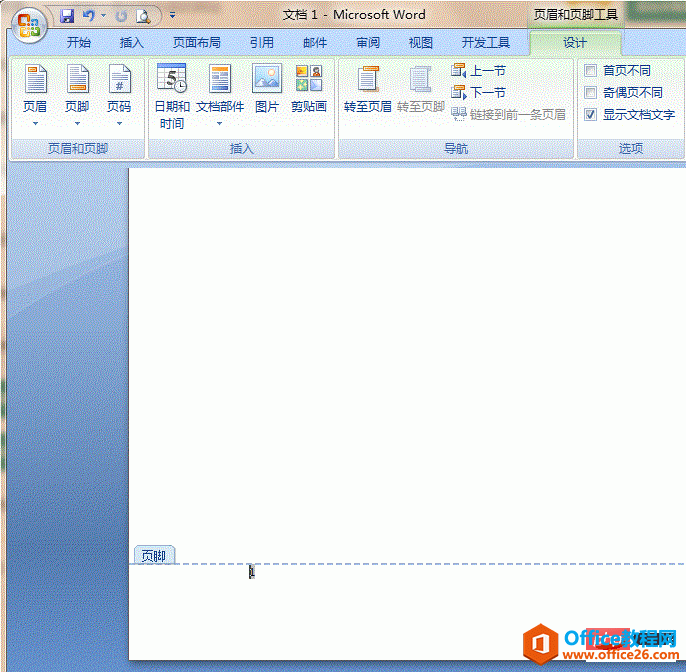Viewport: 686px width, 672px height.
Task: Switch to the 视图 tab
Action: coord(420,42)
